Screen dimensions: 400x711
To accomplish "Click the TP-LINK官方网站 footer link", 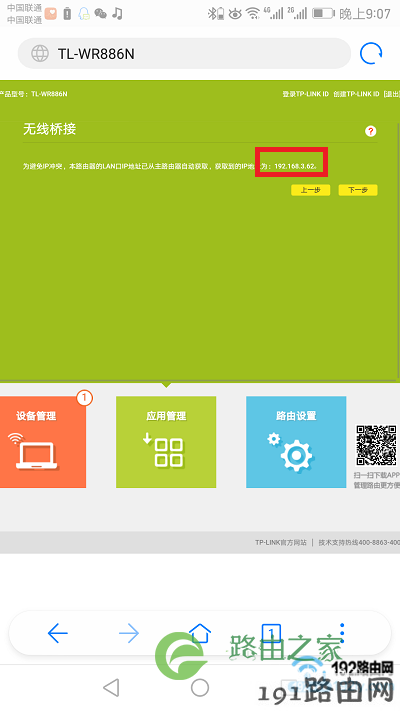I will coord(281,542).
